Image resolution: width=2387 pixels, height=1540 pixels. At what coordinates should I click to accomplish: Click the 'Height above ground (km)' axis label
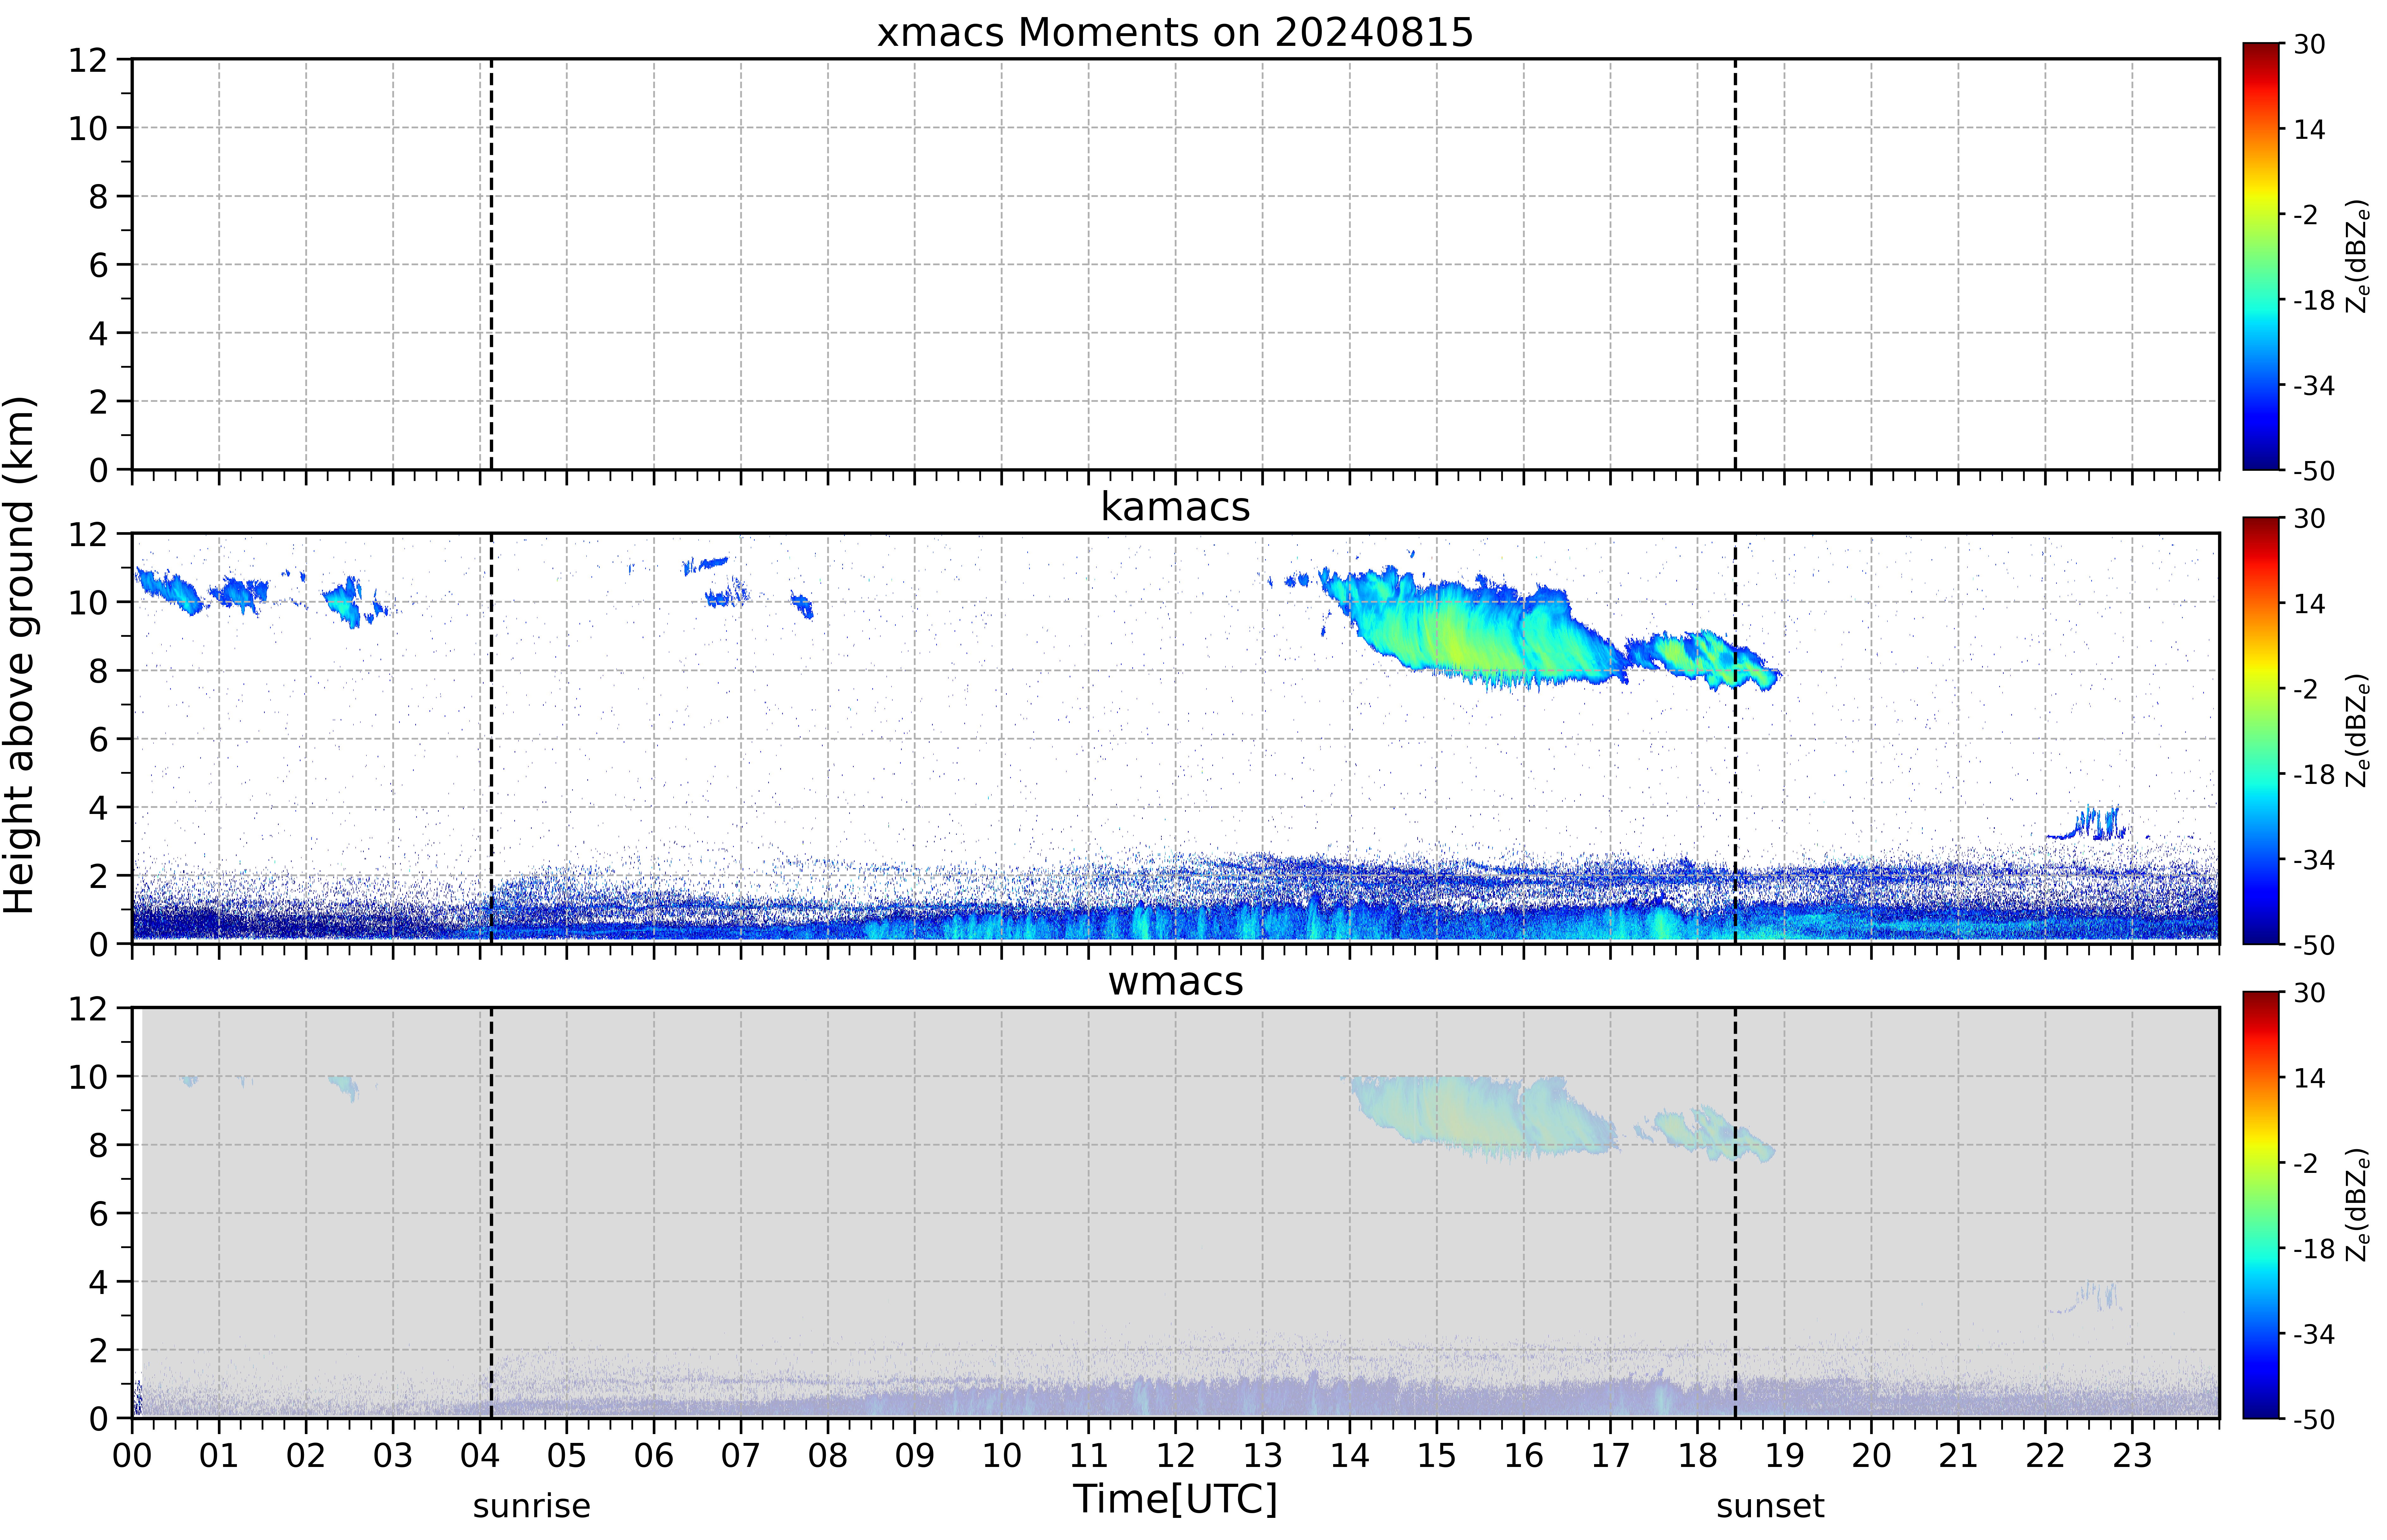pyautogui.click(x=20, y=655)
